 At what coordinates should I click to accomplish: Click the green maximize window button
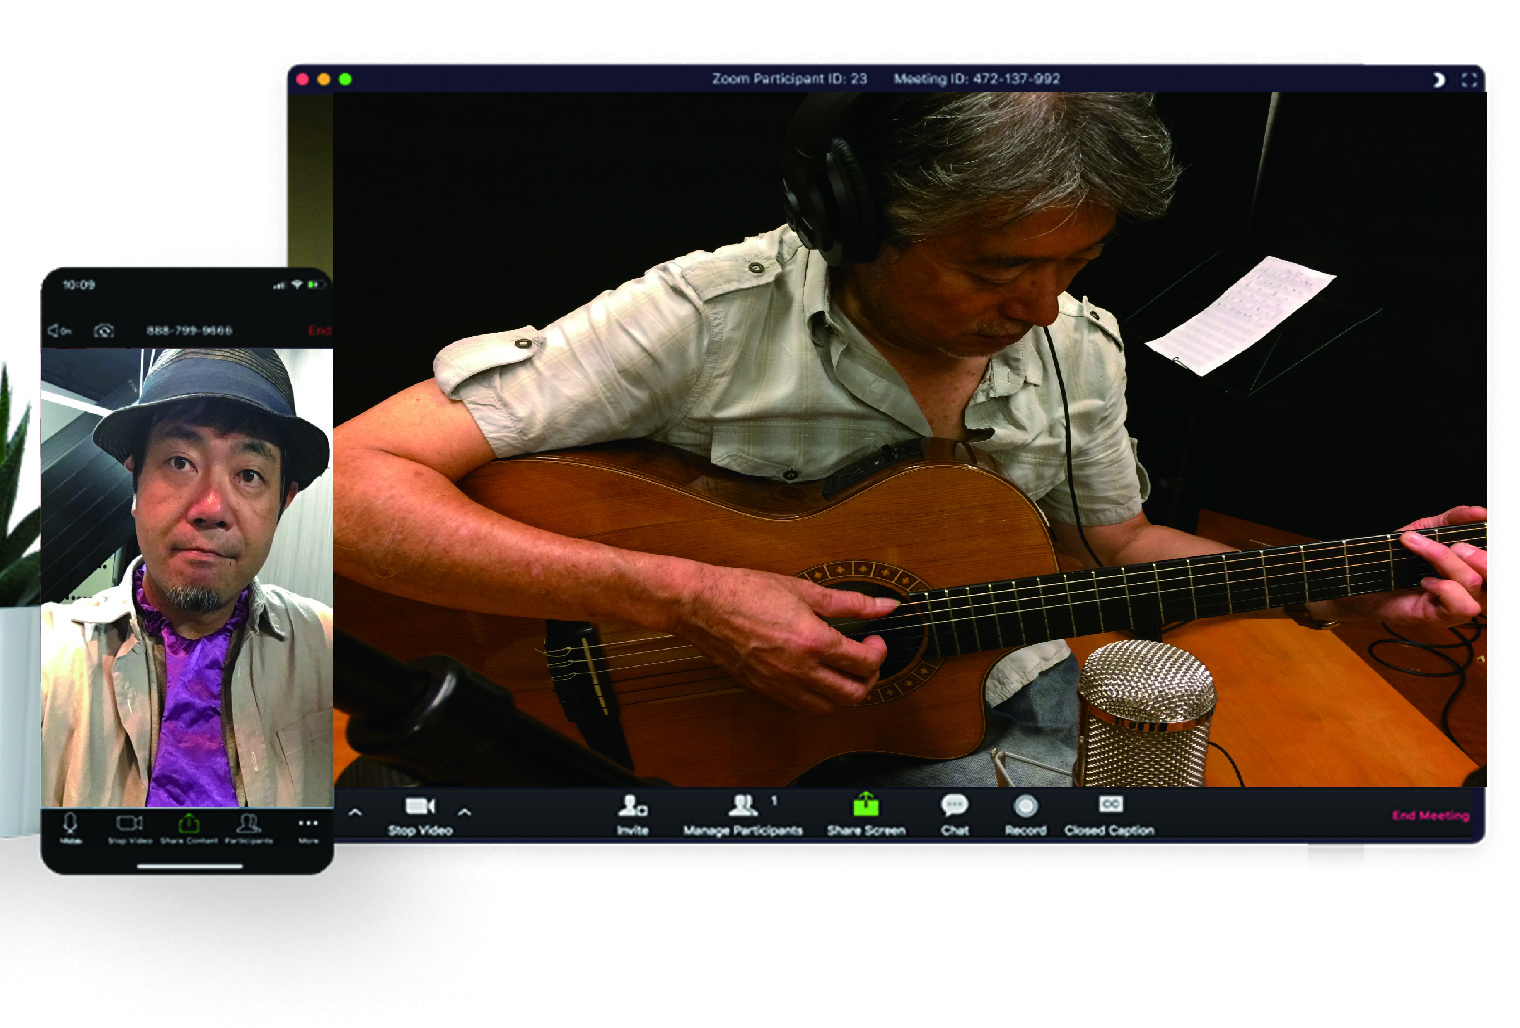click(x=345, y=79)
